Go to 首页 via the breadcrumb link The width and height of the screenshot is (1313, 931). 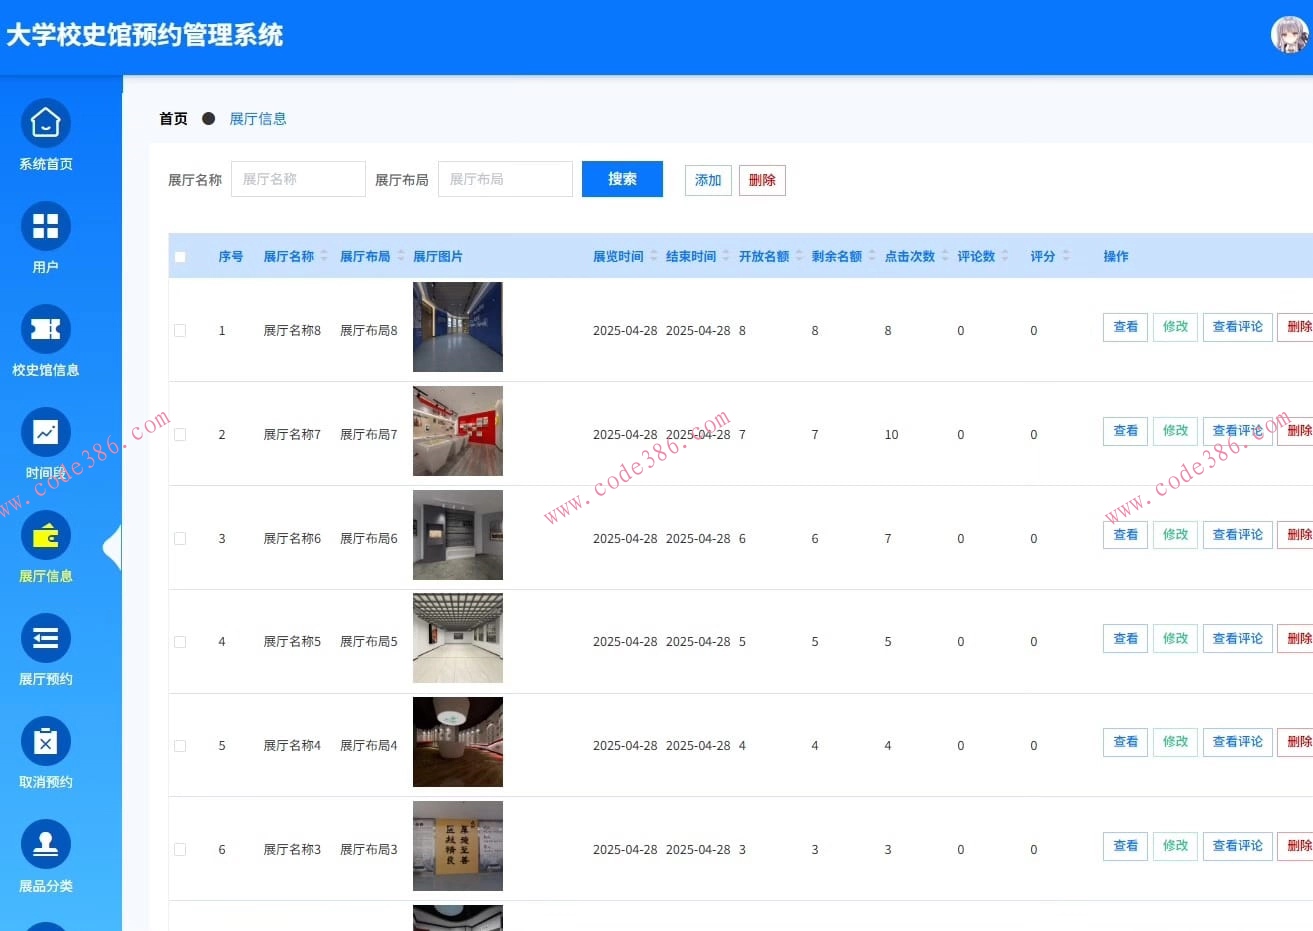[172, 118]
